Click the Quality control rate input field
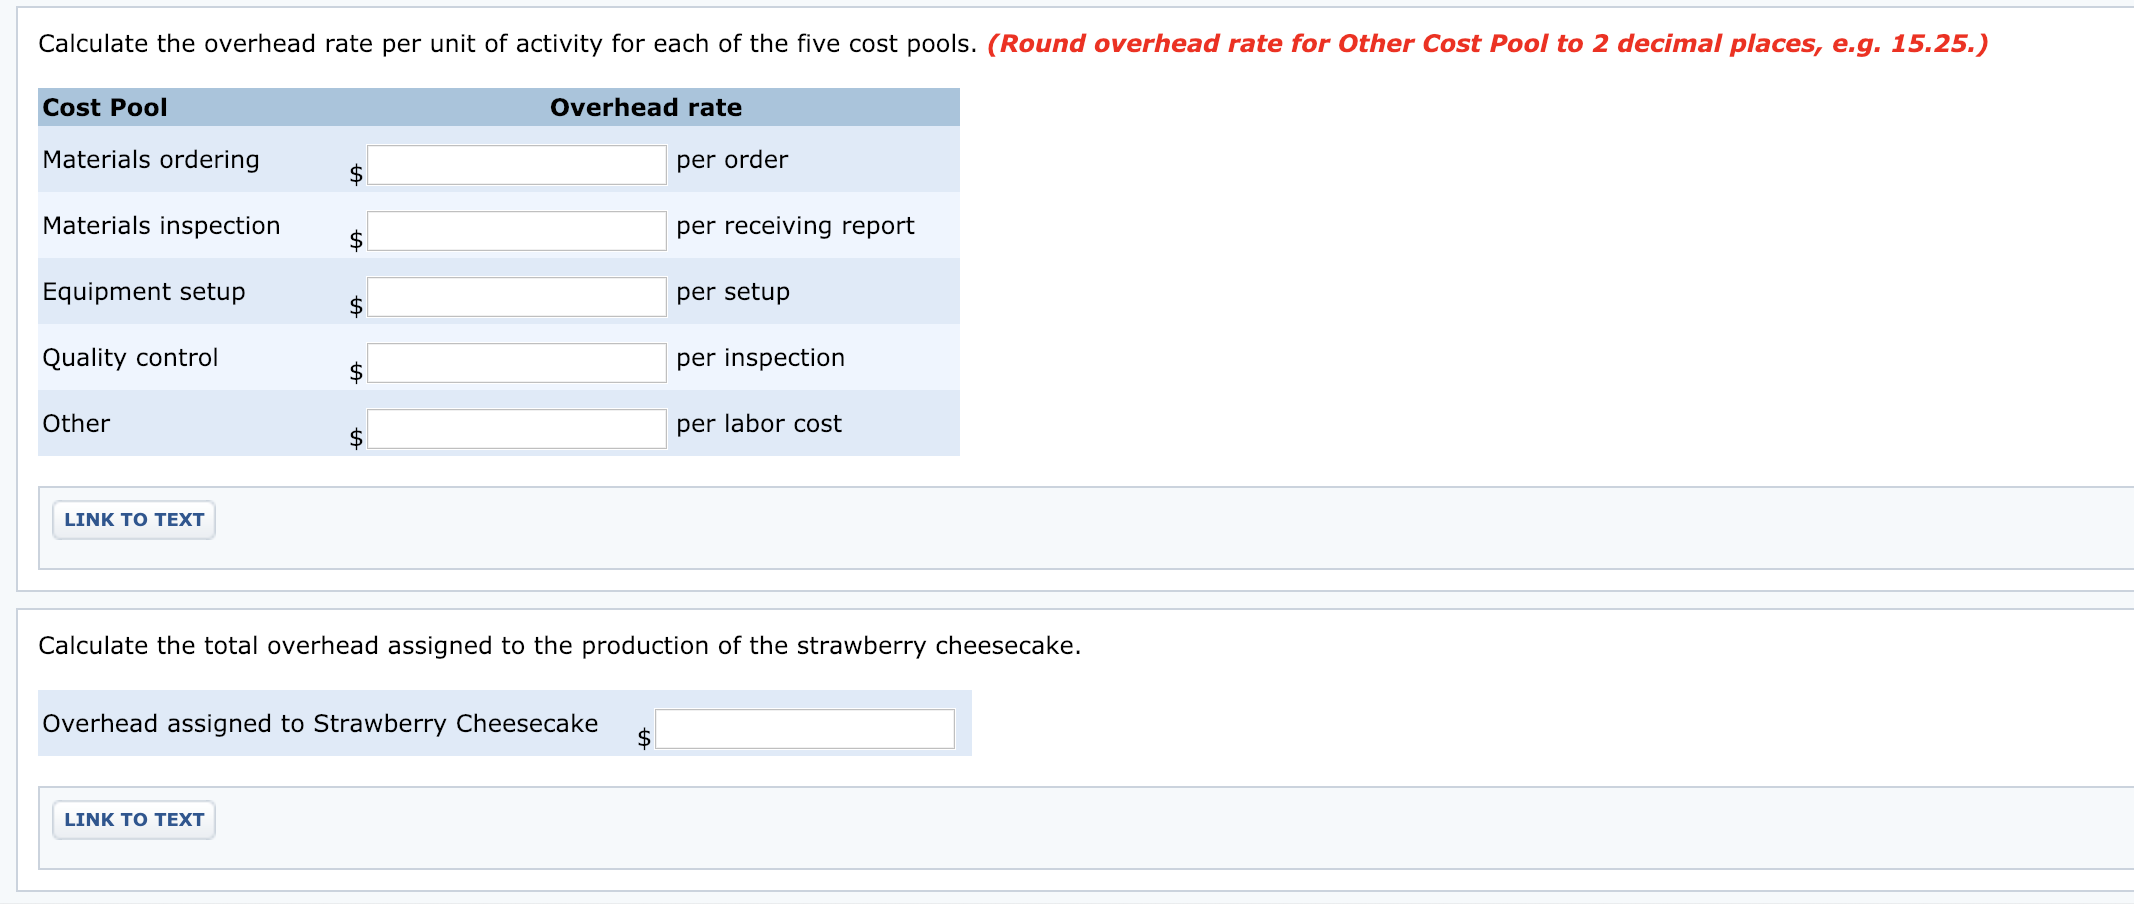 click(x=516, y=362)
